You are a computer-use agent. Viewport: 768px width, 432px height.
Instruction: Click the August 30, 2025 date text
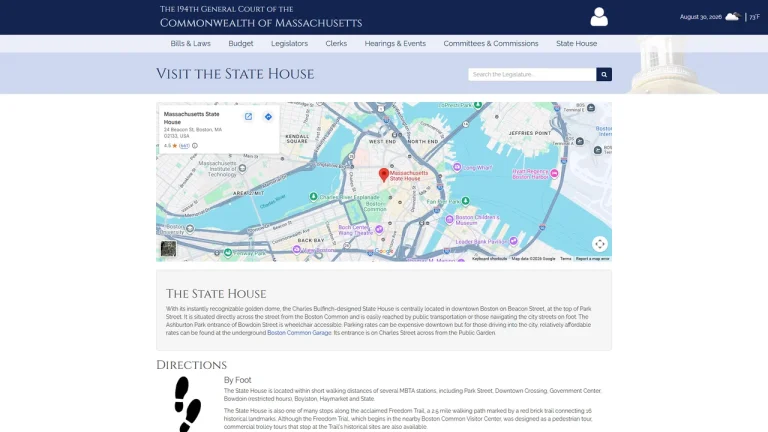pyautogui.click(x=700, y=17)
